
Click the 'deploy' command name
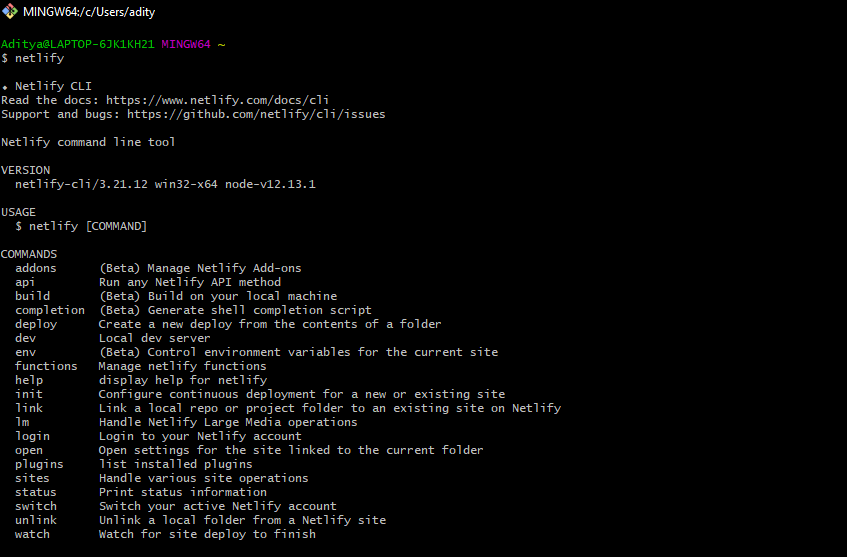click(36, 324)
